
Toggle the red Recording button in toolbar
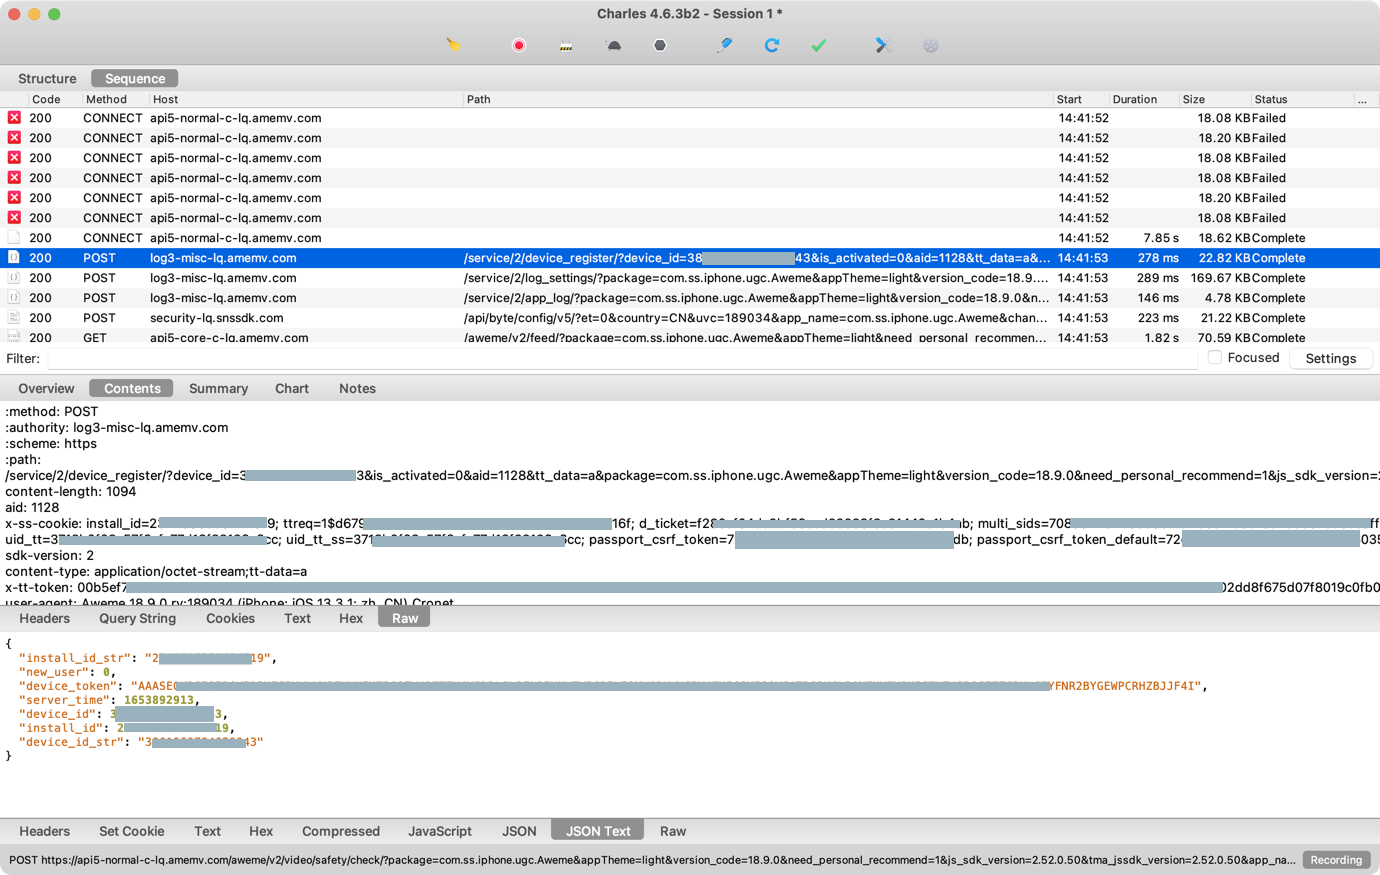click(x=519, y=45)
